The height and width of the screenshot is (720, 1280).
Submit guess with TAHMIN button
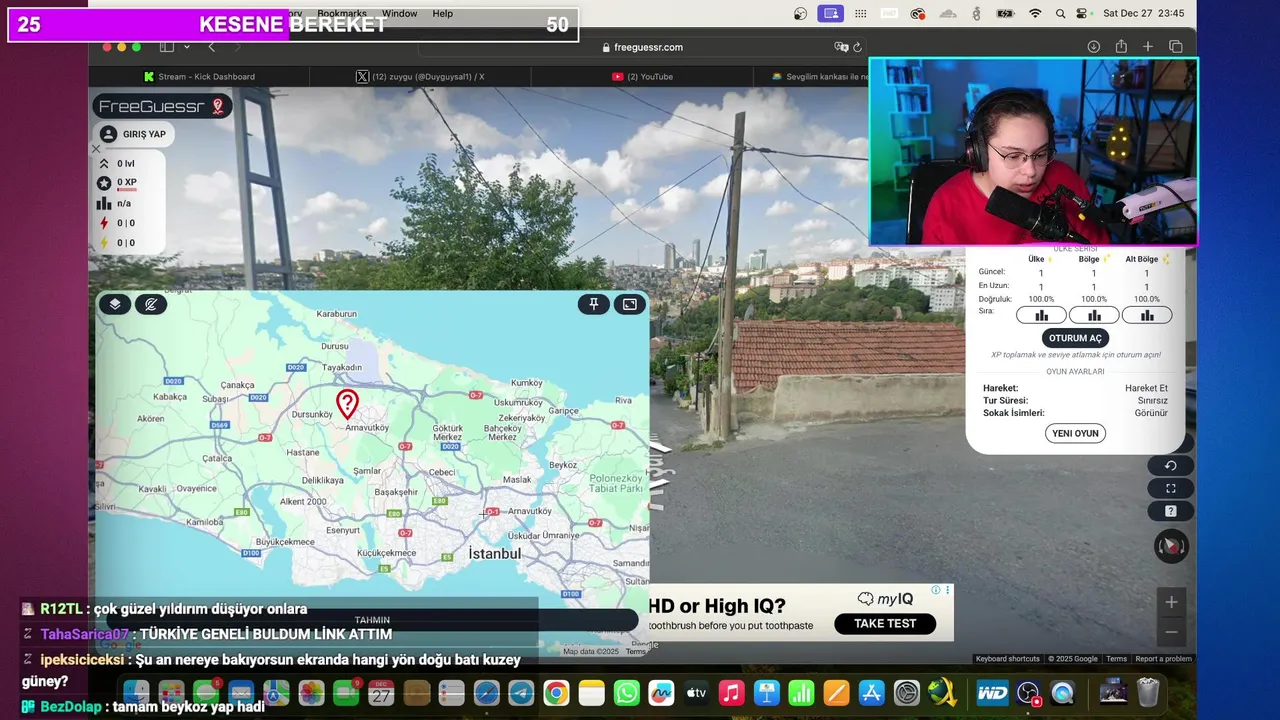(372, 620)
